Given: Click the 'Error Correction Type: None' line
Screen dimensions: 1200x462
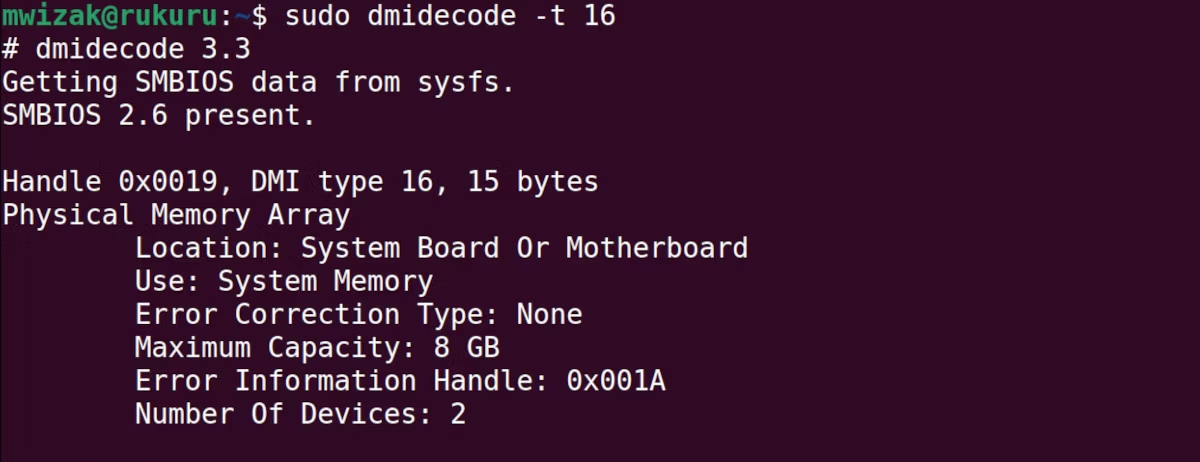Looking at the screenshot, I should (358, 314).
